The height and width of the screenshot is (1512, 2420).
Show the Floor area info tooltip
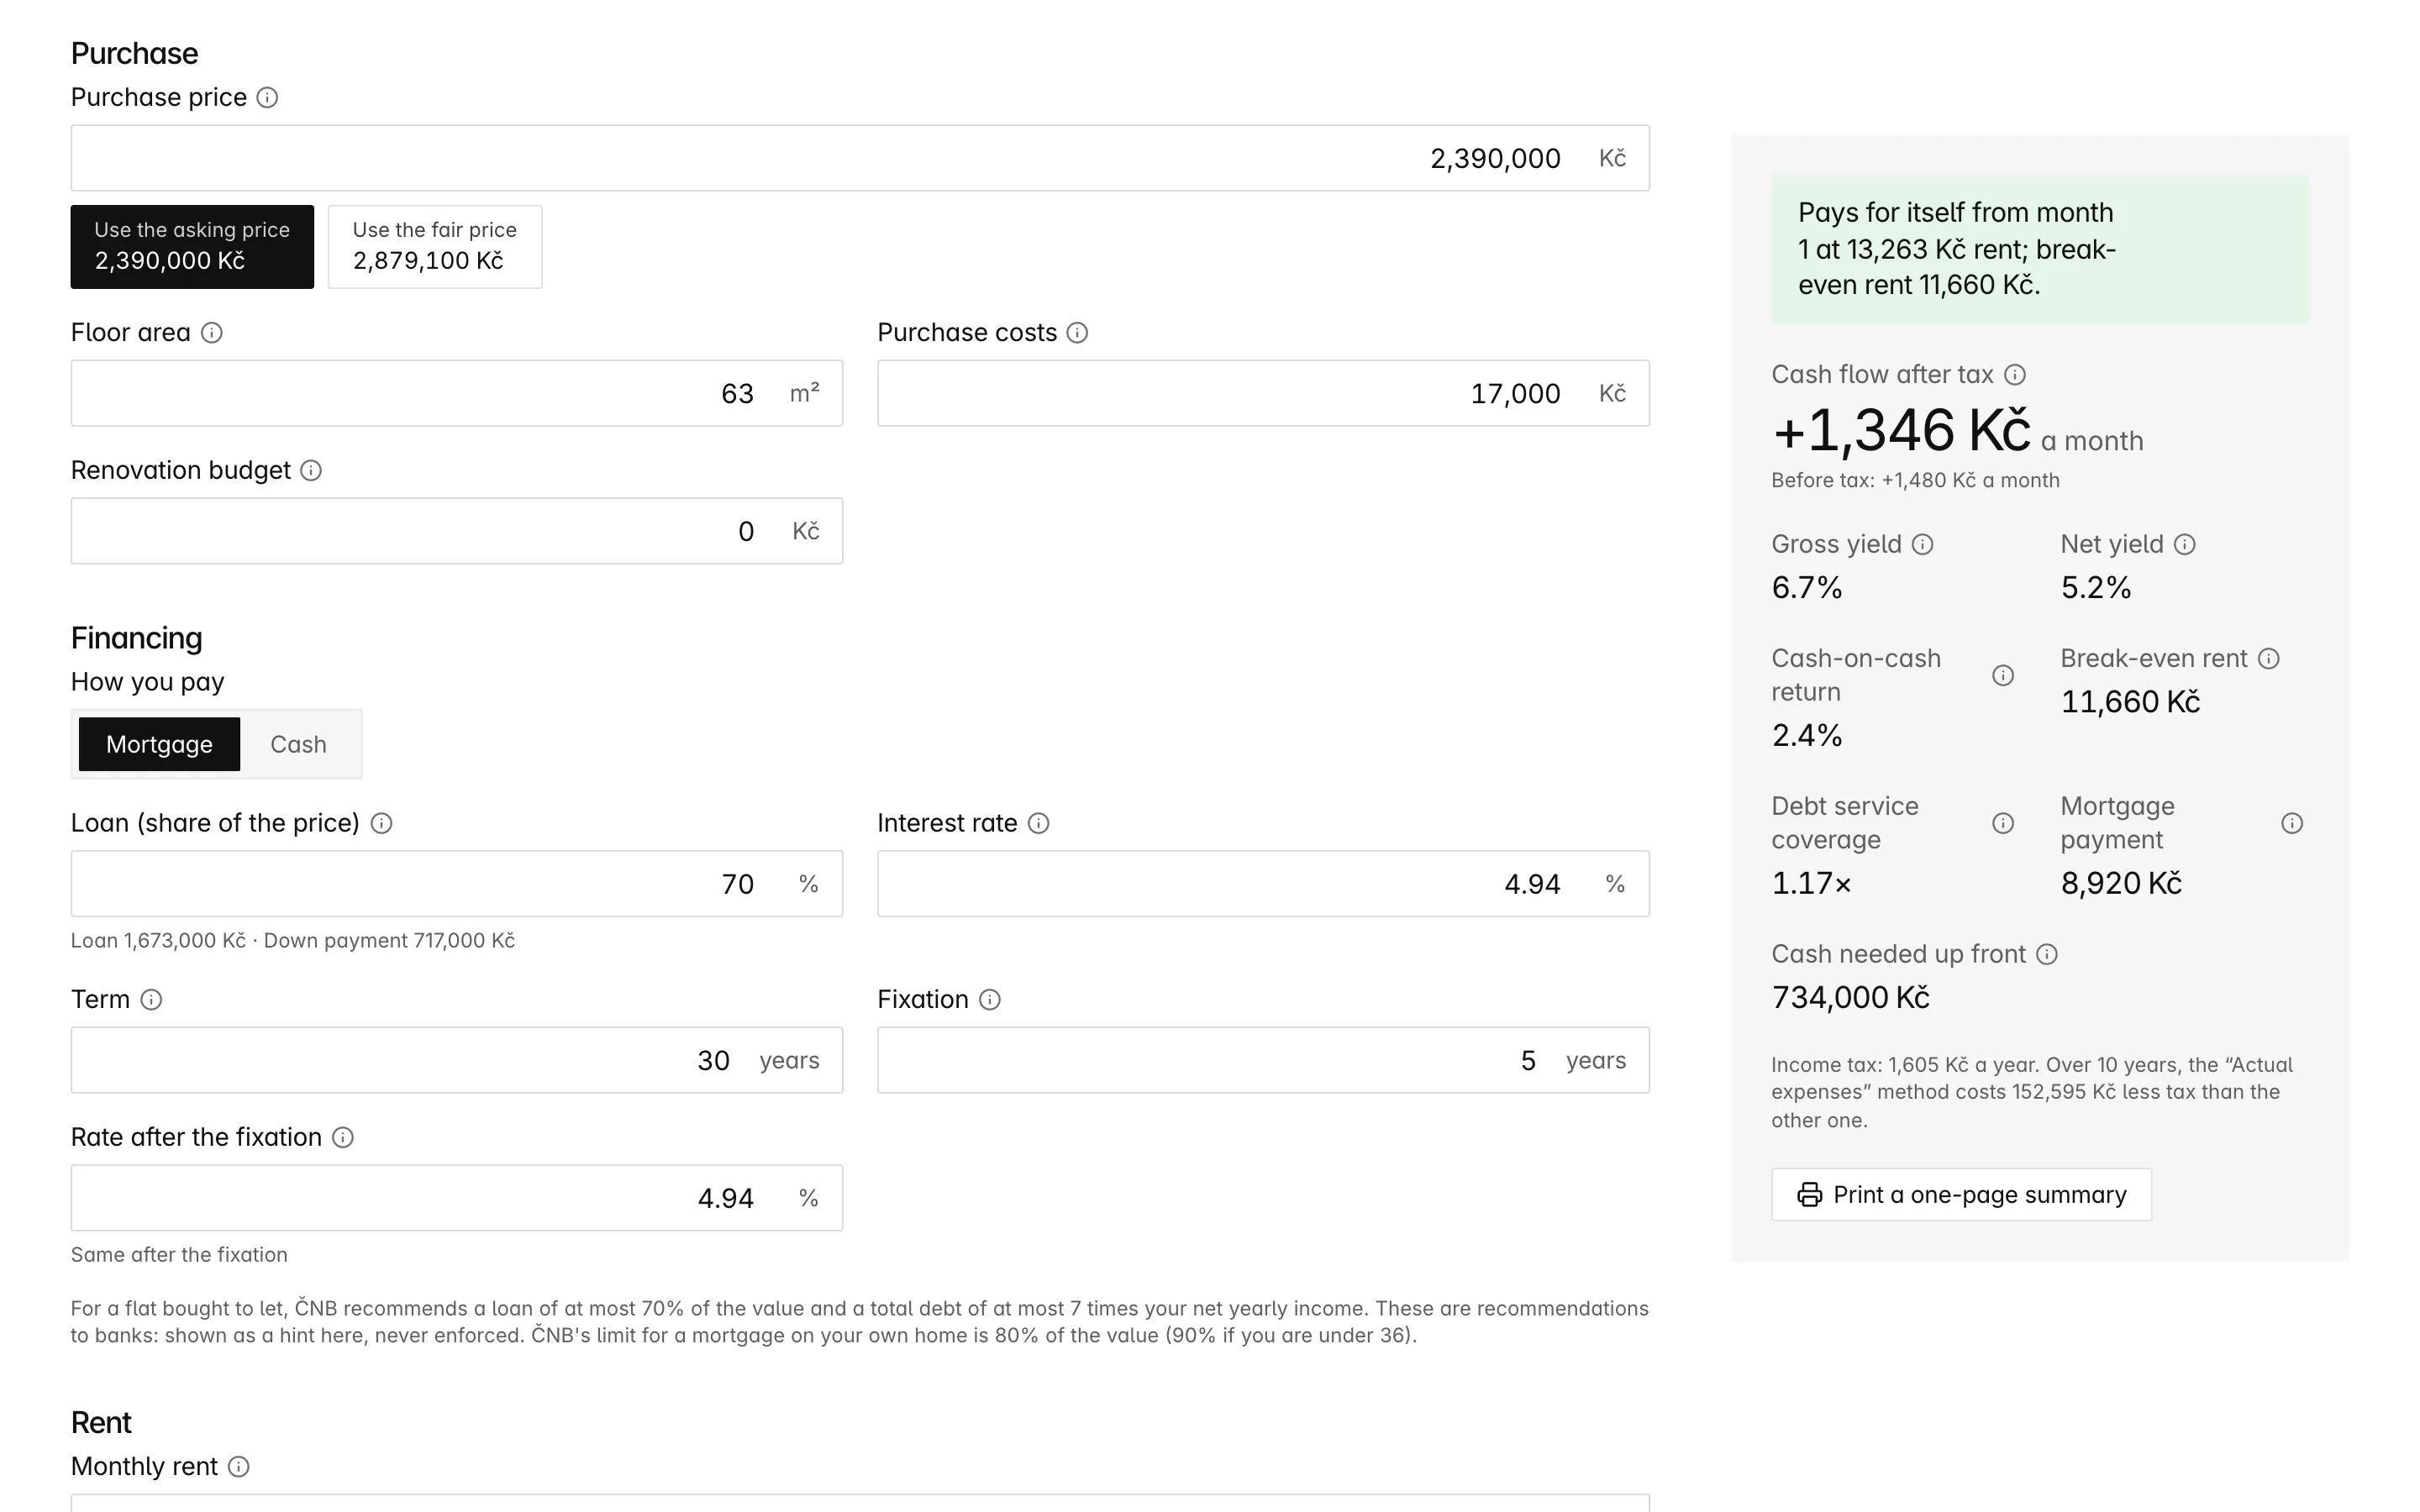(211, 332)
